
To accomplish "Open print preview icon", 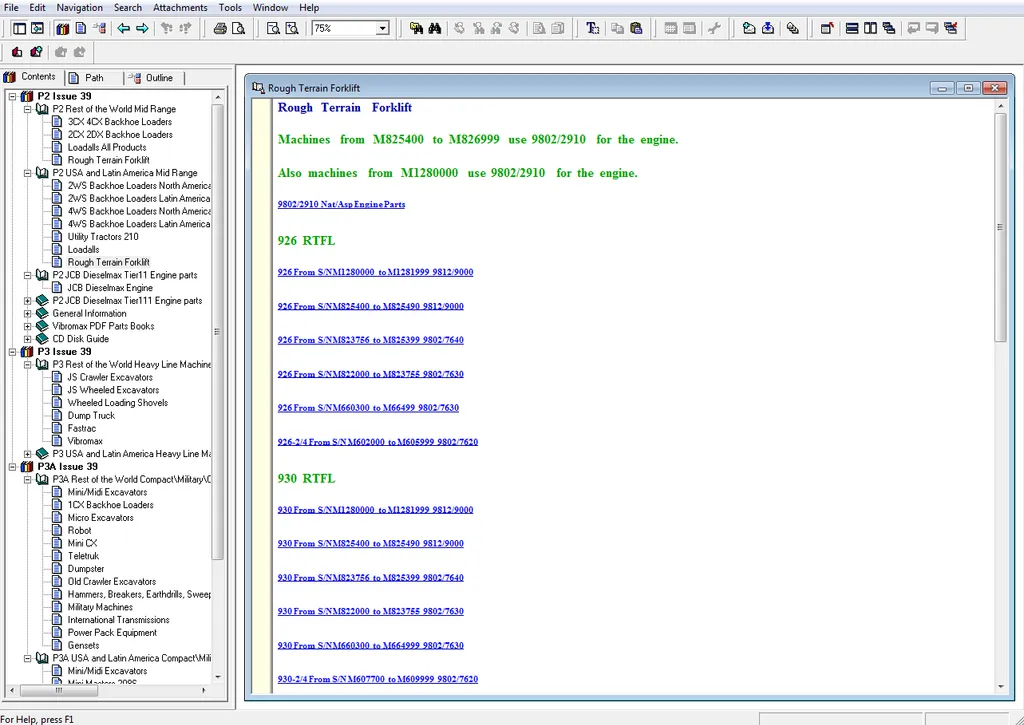I will (x=238, y=28).
